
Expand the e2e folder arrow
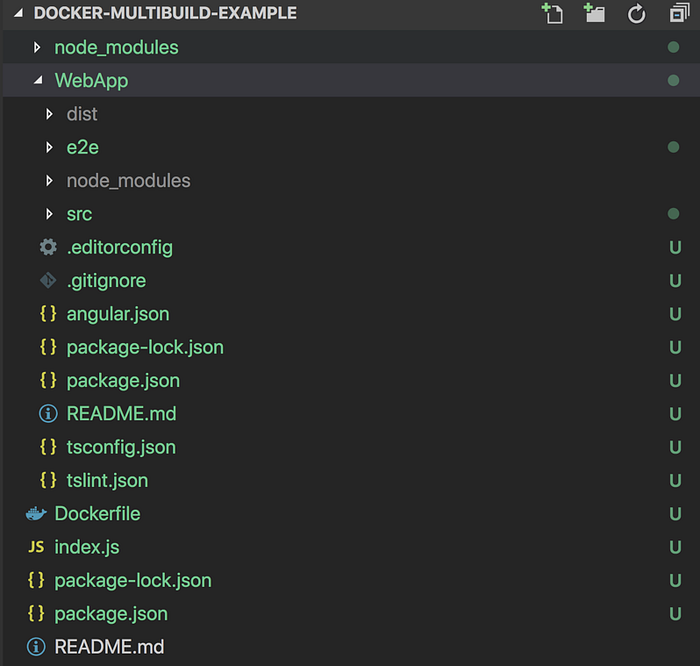point(49,147)
